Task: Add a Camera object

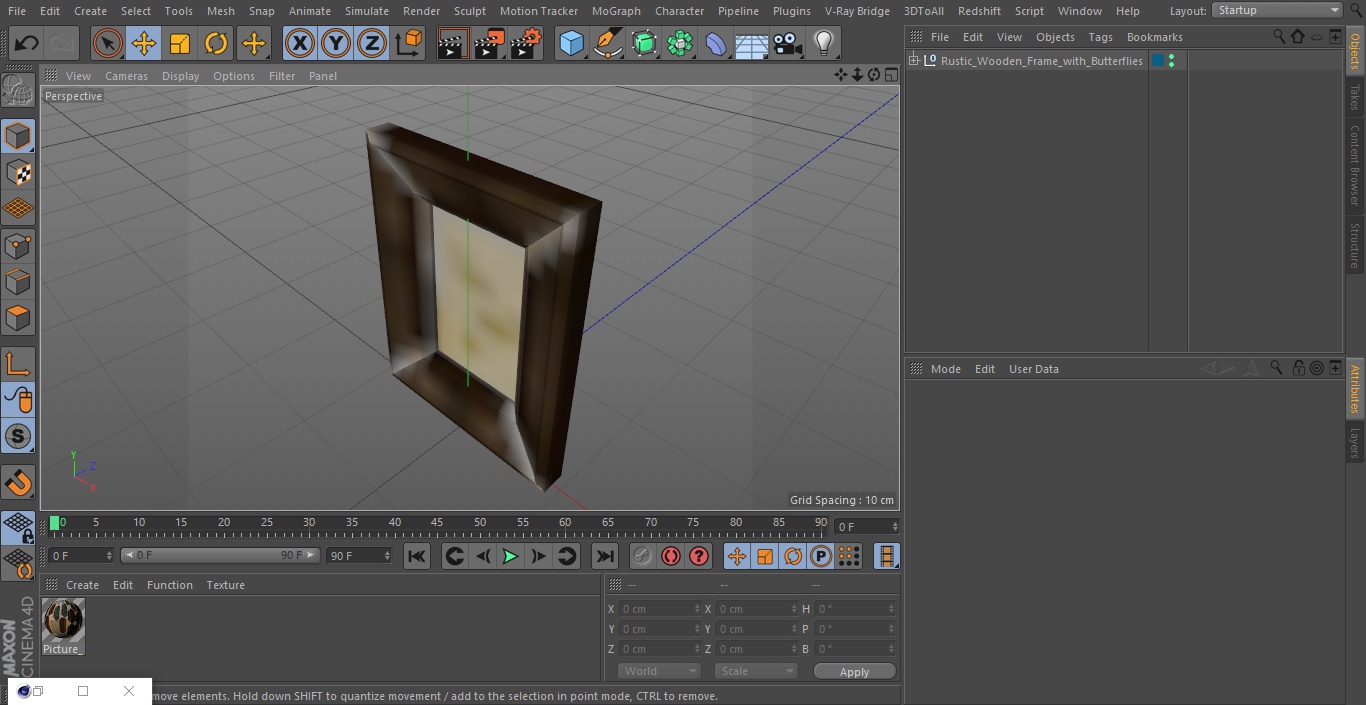Action: point(787,43)
